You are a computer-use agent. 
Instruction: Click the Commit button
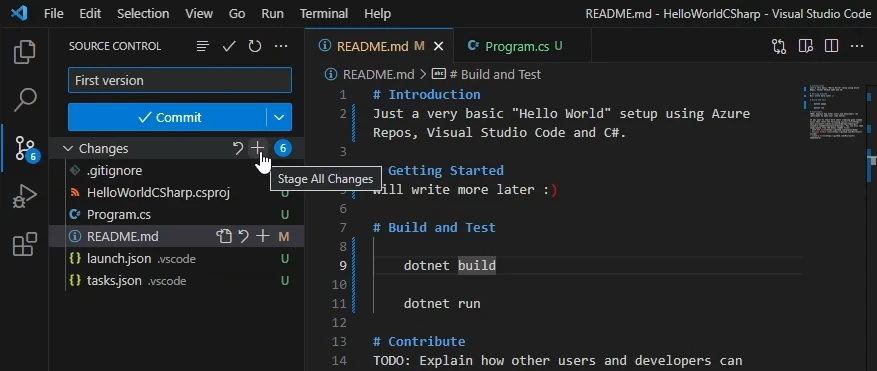pos(167,118)
